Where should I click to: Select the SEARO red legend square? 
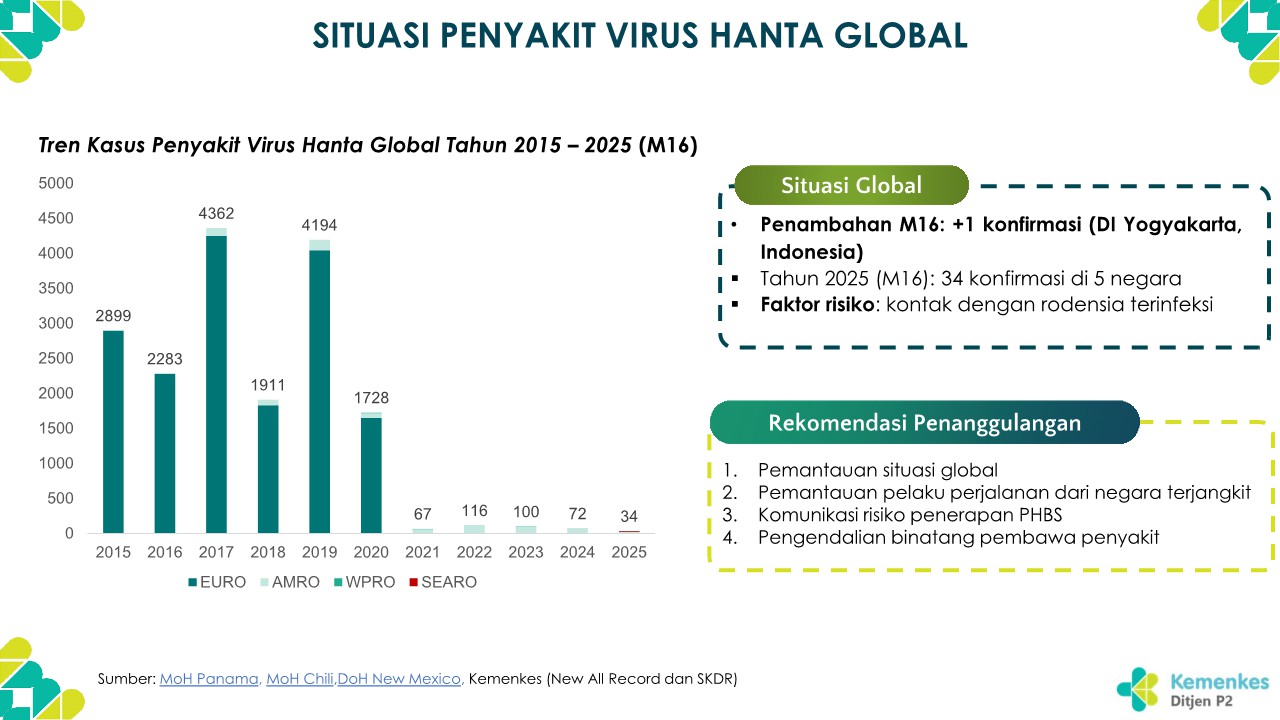[412, 582]
